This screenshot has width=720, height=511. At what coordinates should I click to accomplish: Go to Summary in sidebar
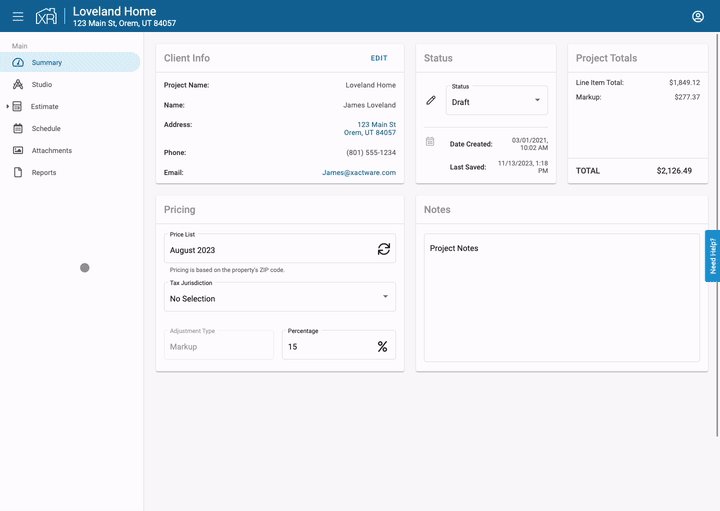click(x=70, y=62)
